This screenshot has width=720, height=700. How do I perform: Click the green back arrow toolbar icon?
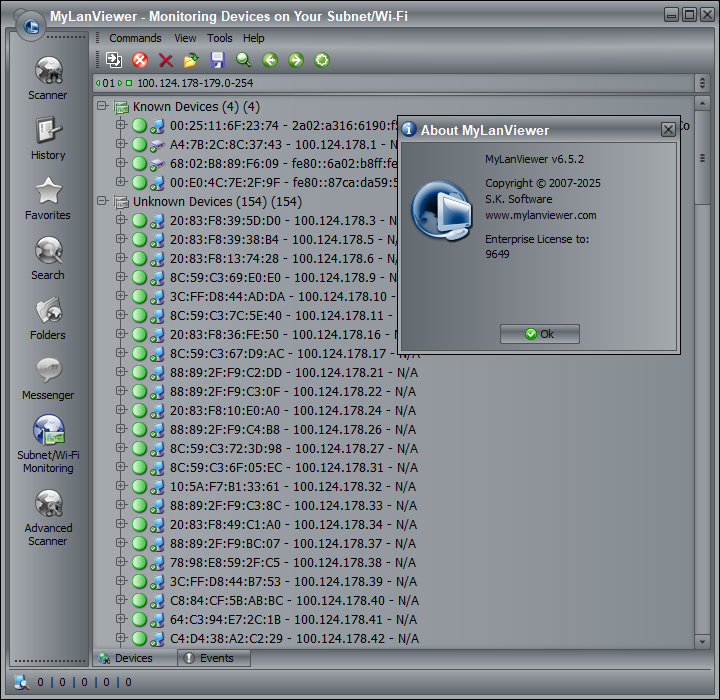click(270, 60)
